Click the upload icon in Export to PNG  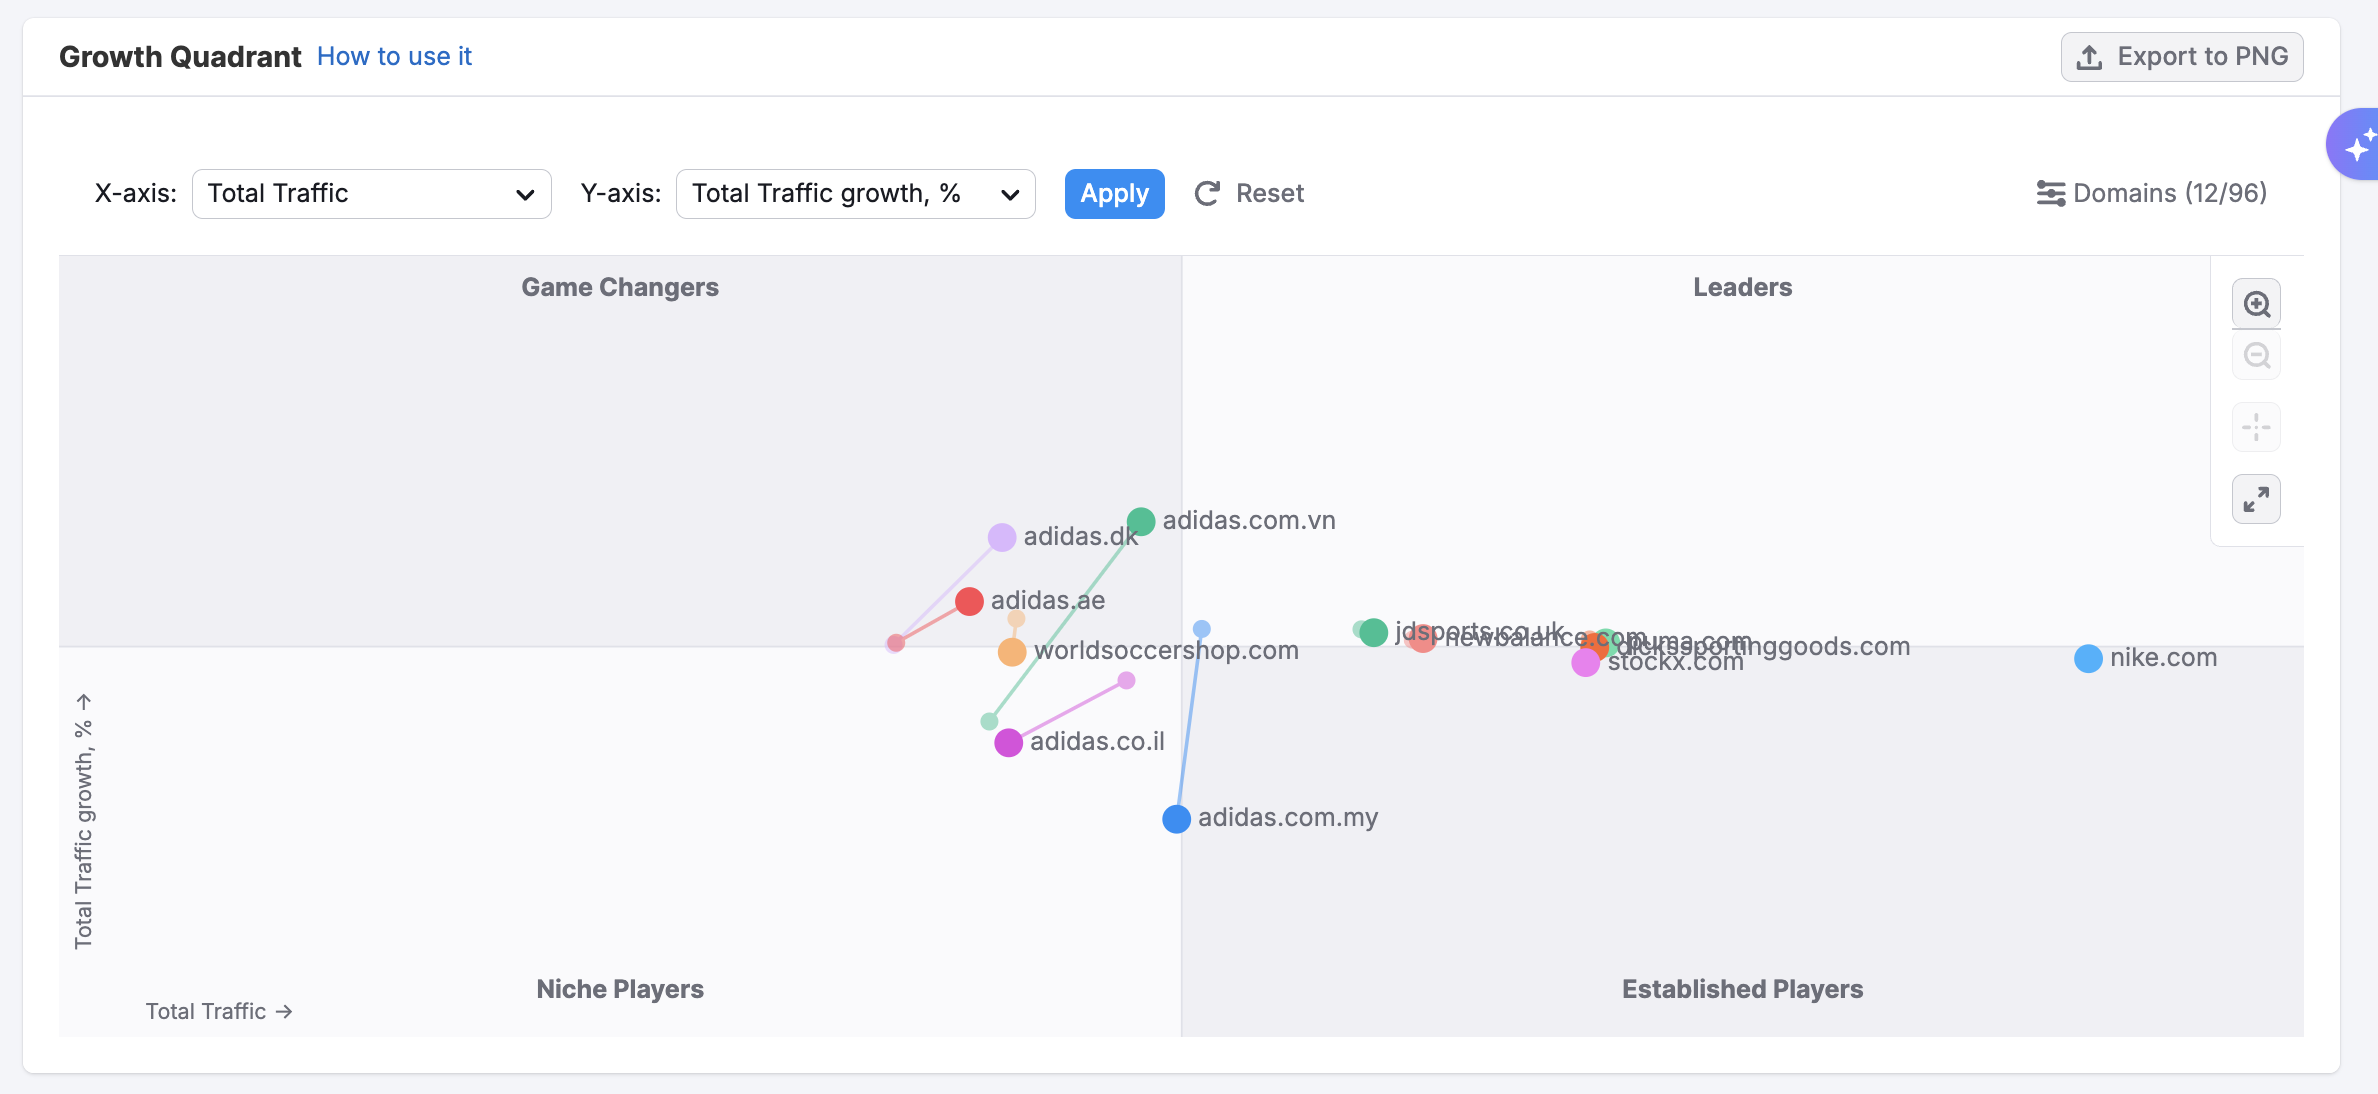pyautogui.click(x=2089, y=57)
